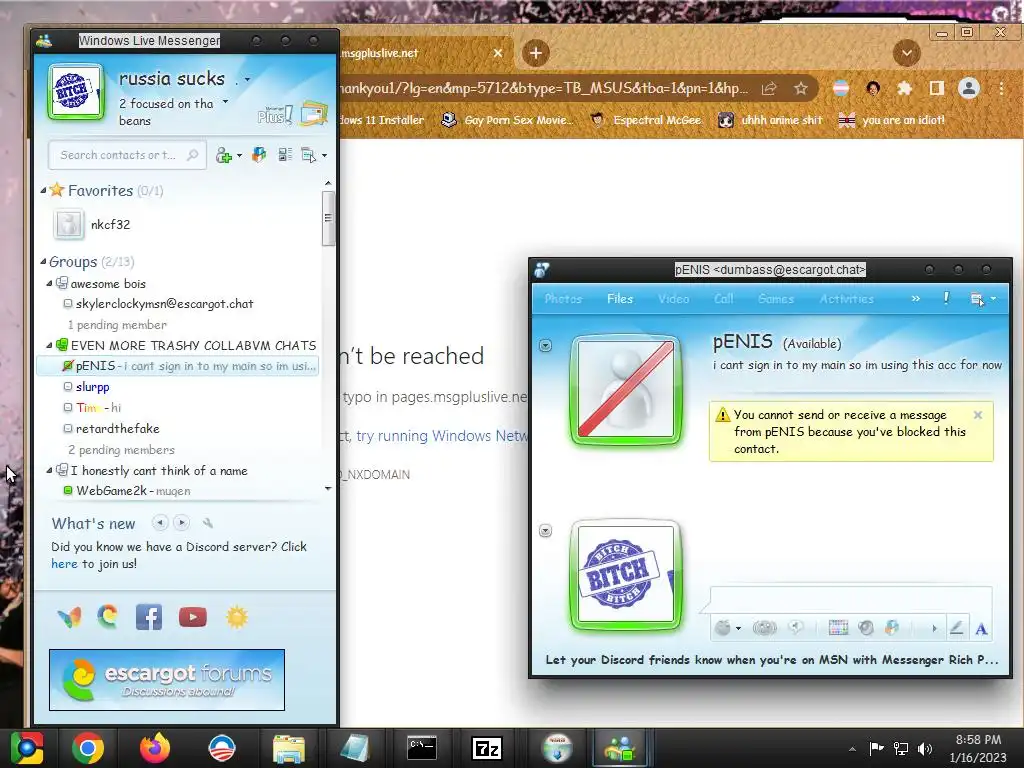Open Activities in chat window
The image size is (1024, 768).
coord(846,298)
